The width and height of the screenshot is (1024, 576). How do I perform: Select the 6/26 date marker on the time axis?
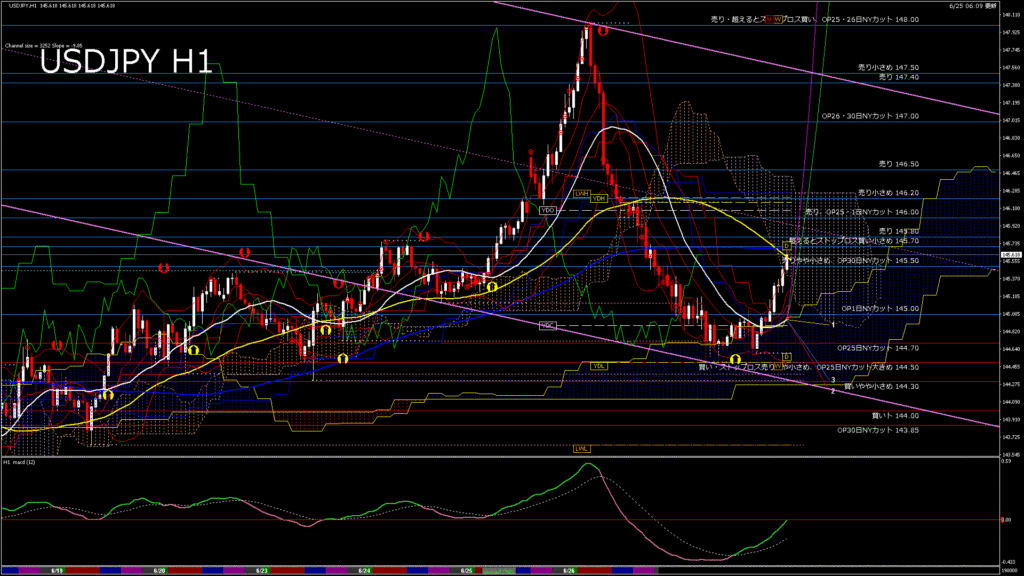pos(569,571)
